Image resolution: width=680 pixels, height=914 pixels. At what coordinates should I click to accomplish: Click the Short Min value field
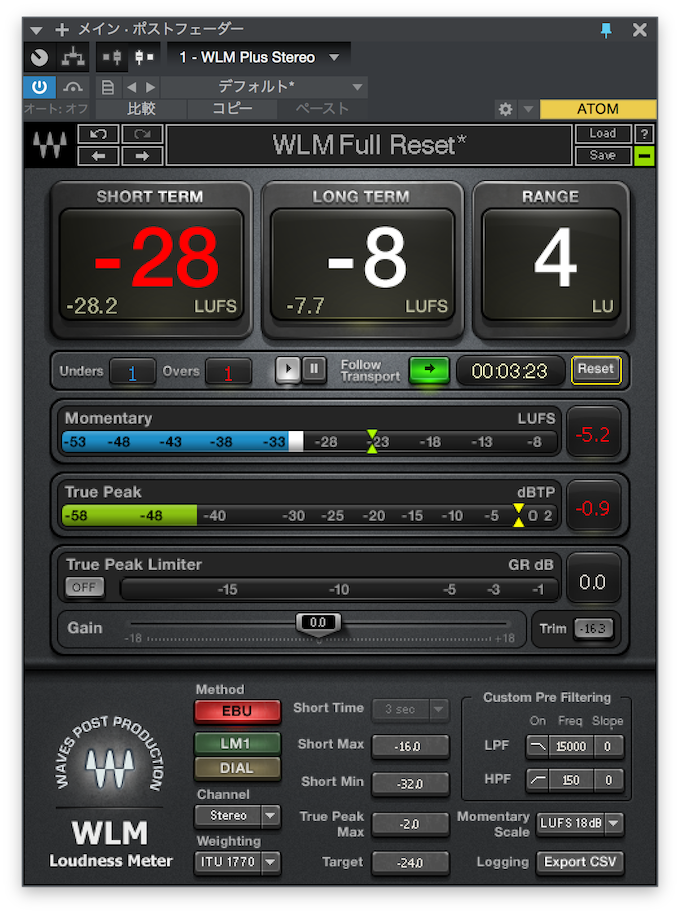click(410, 784)
